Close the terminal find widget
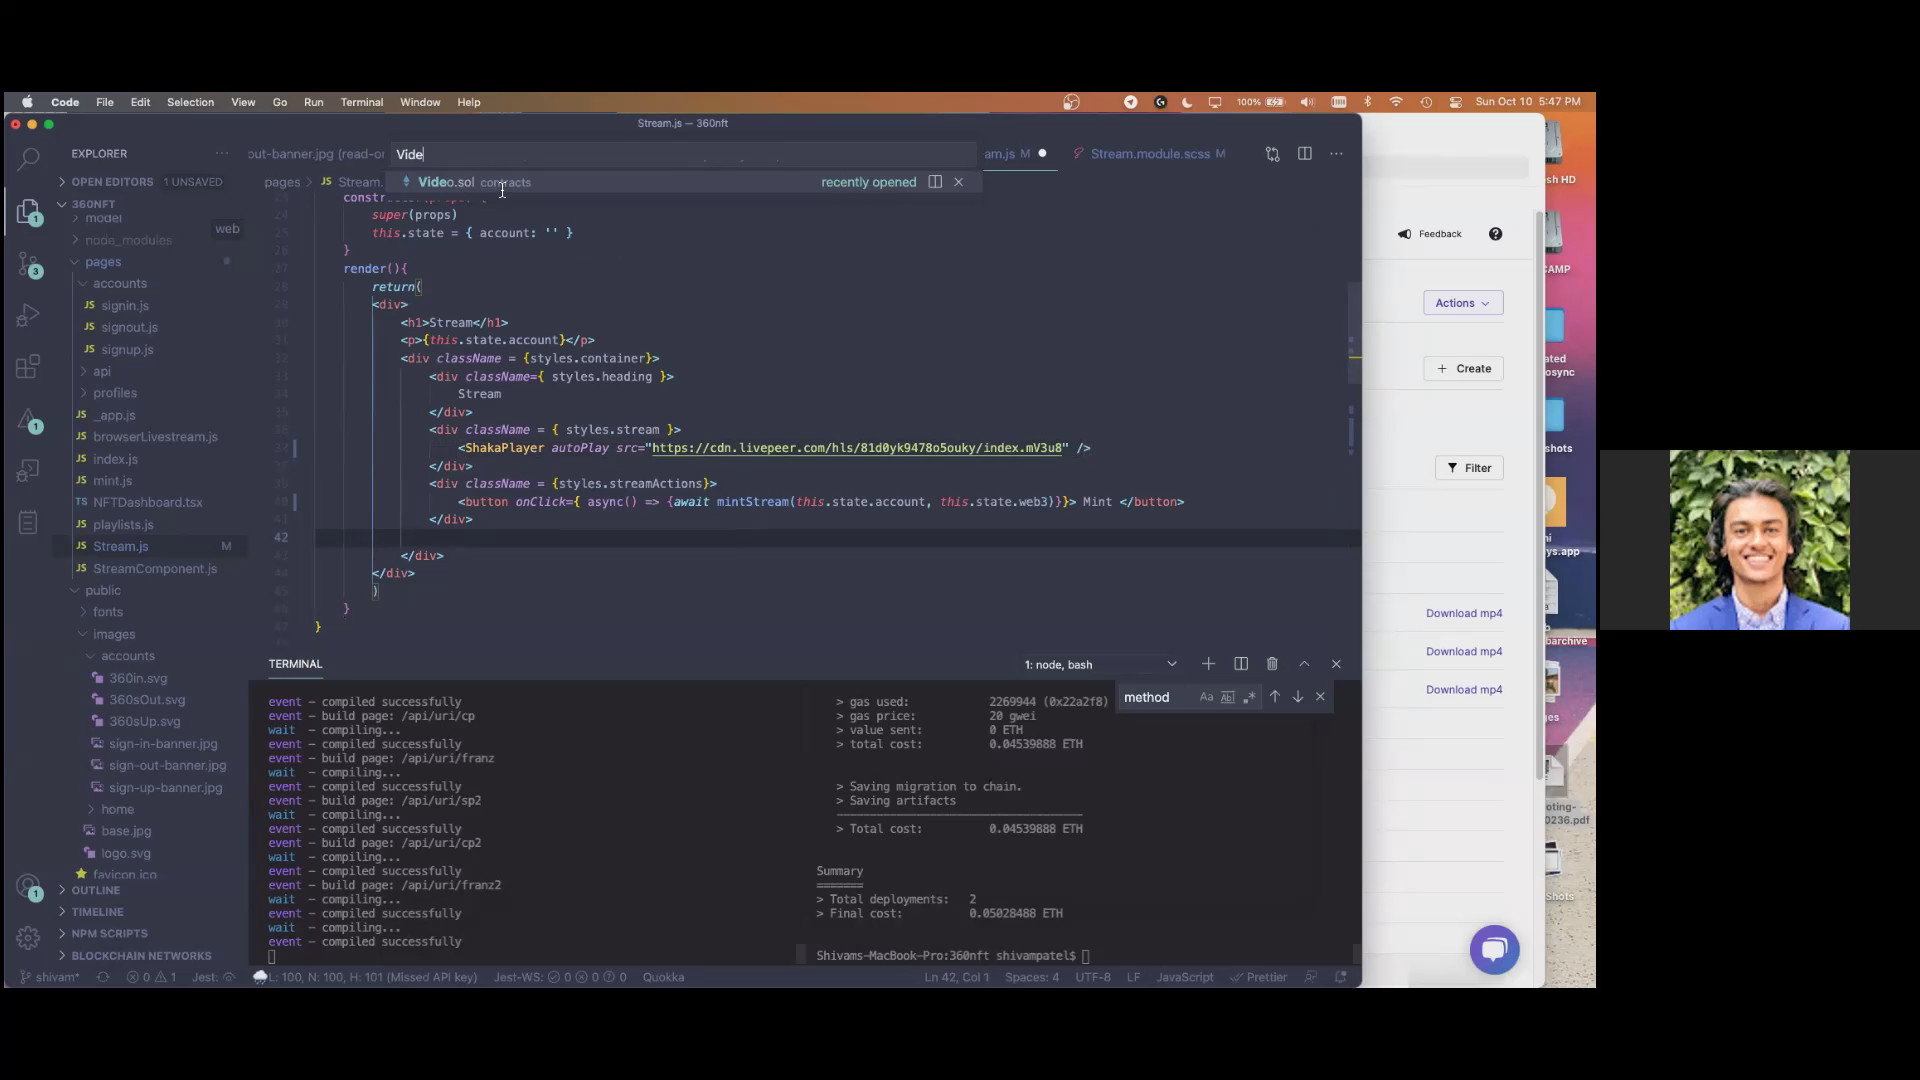Screen dimensions: 1920x1080 1320,697
